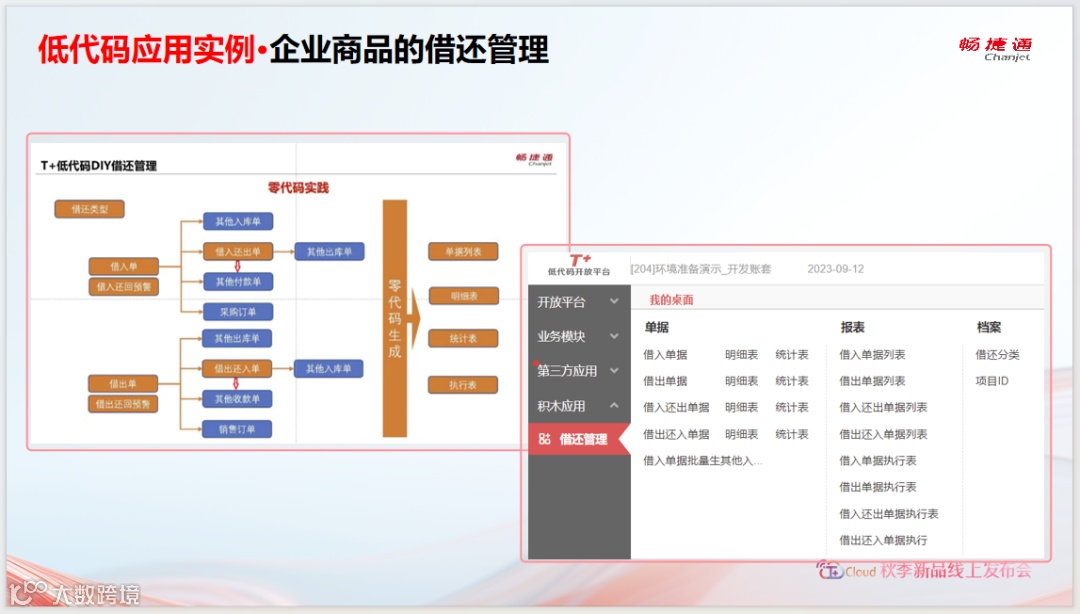Collapse the 积木应用 chevron
The width and height of the screenshot is (1080, 614).
point(614,405)
